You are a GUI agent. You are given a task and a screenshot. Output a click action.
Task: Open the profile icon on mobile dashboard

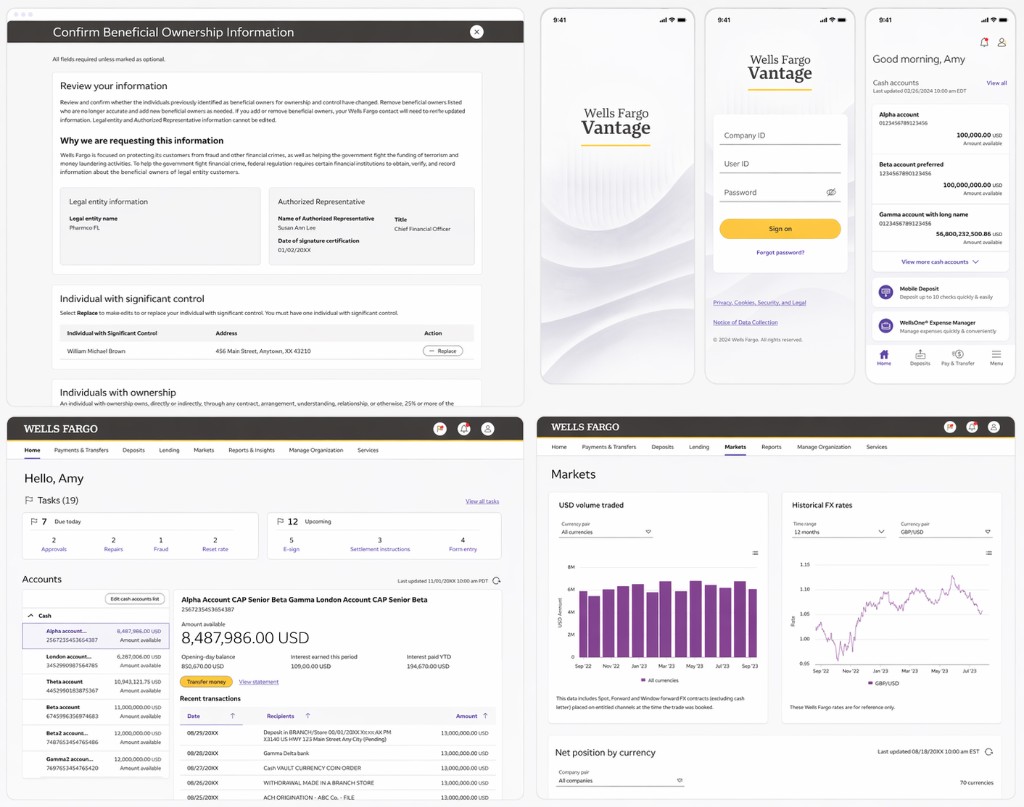pos(1002,42)
